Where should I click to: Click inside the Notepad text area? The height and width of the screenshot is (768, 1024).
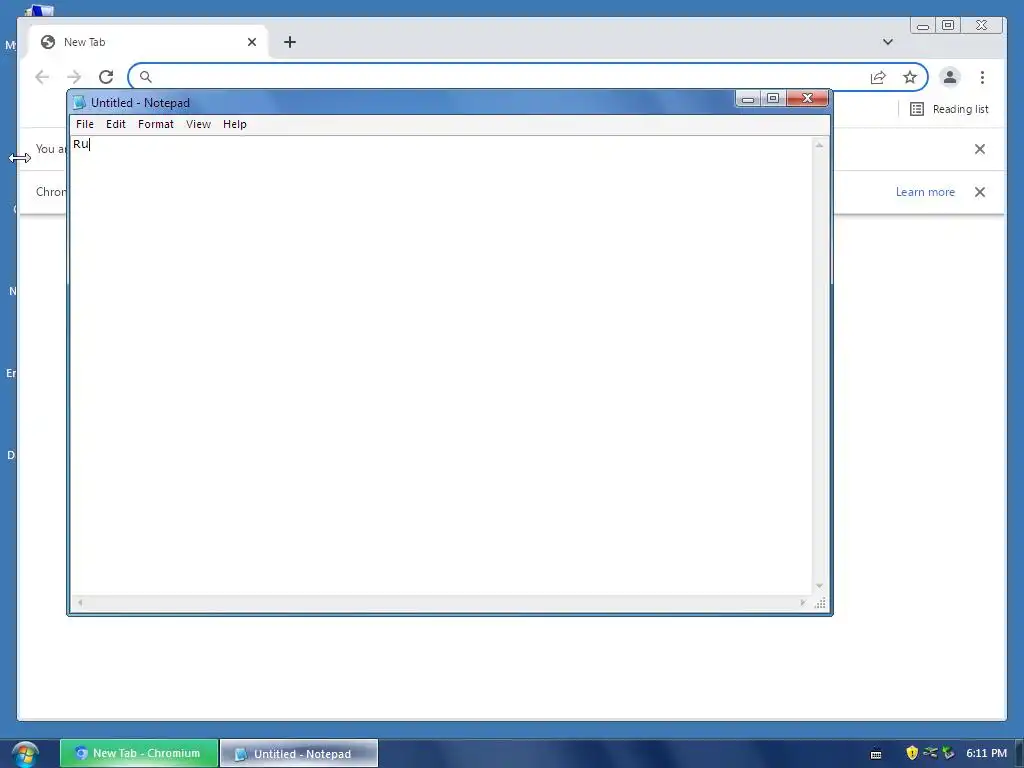click(x=441, y=366)
